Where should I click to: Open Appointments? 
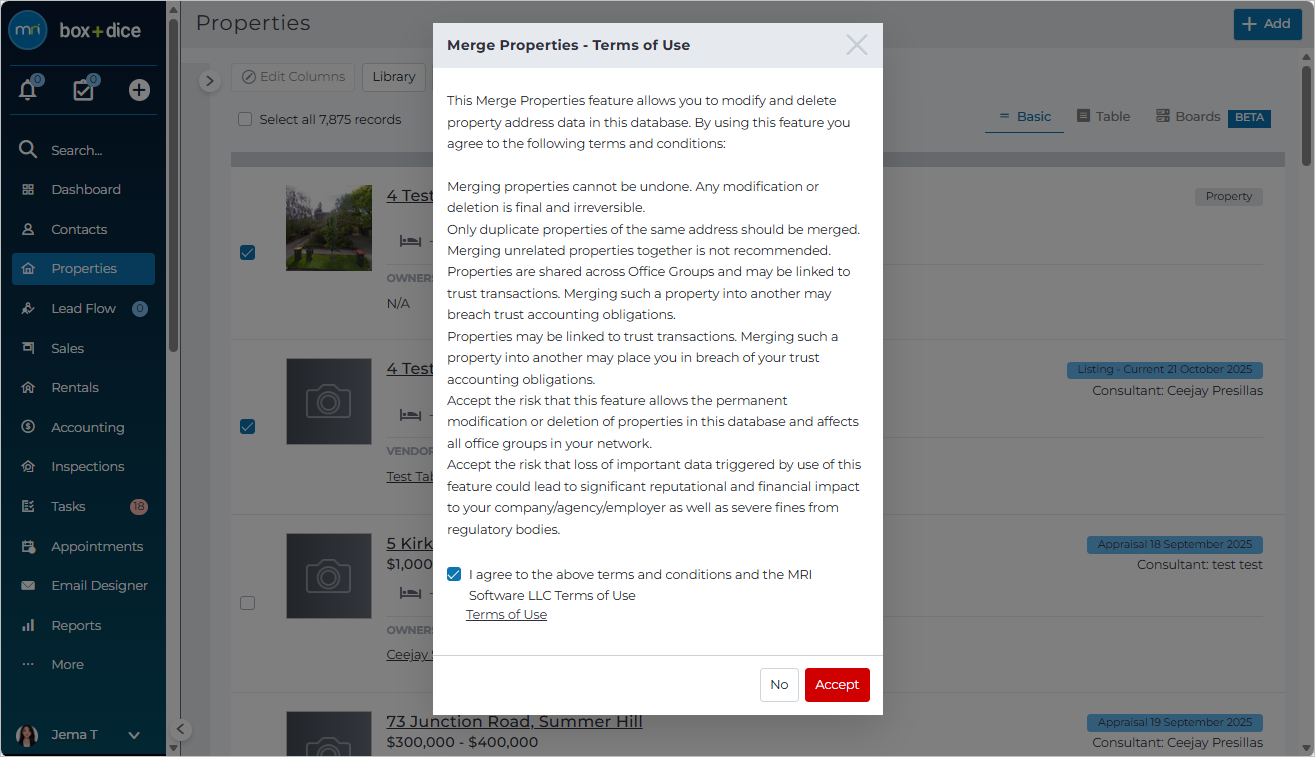(84, 546)
